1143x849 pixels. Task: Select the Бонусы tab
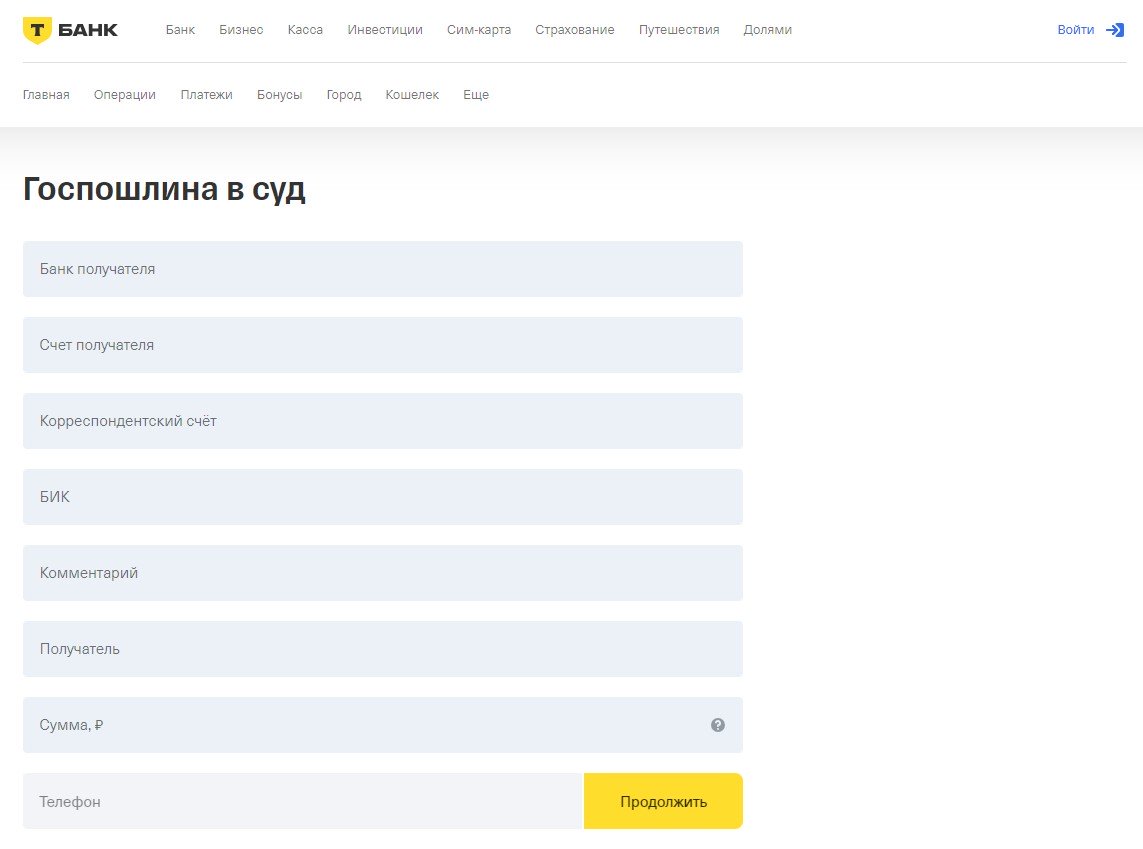pos(279,95)
